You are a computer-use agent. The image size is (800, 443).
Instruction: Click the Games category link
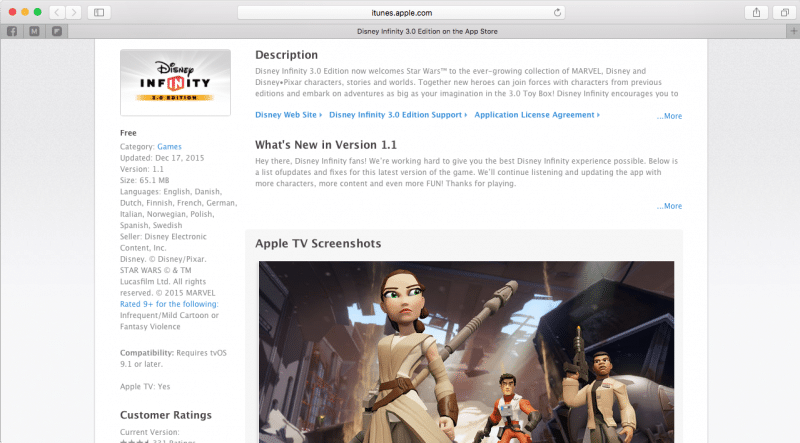[169, 146]
